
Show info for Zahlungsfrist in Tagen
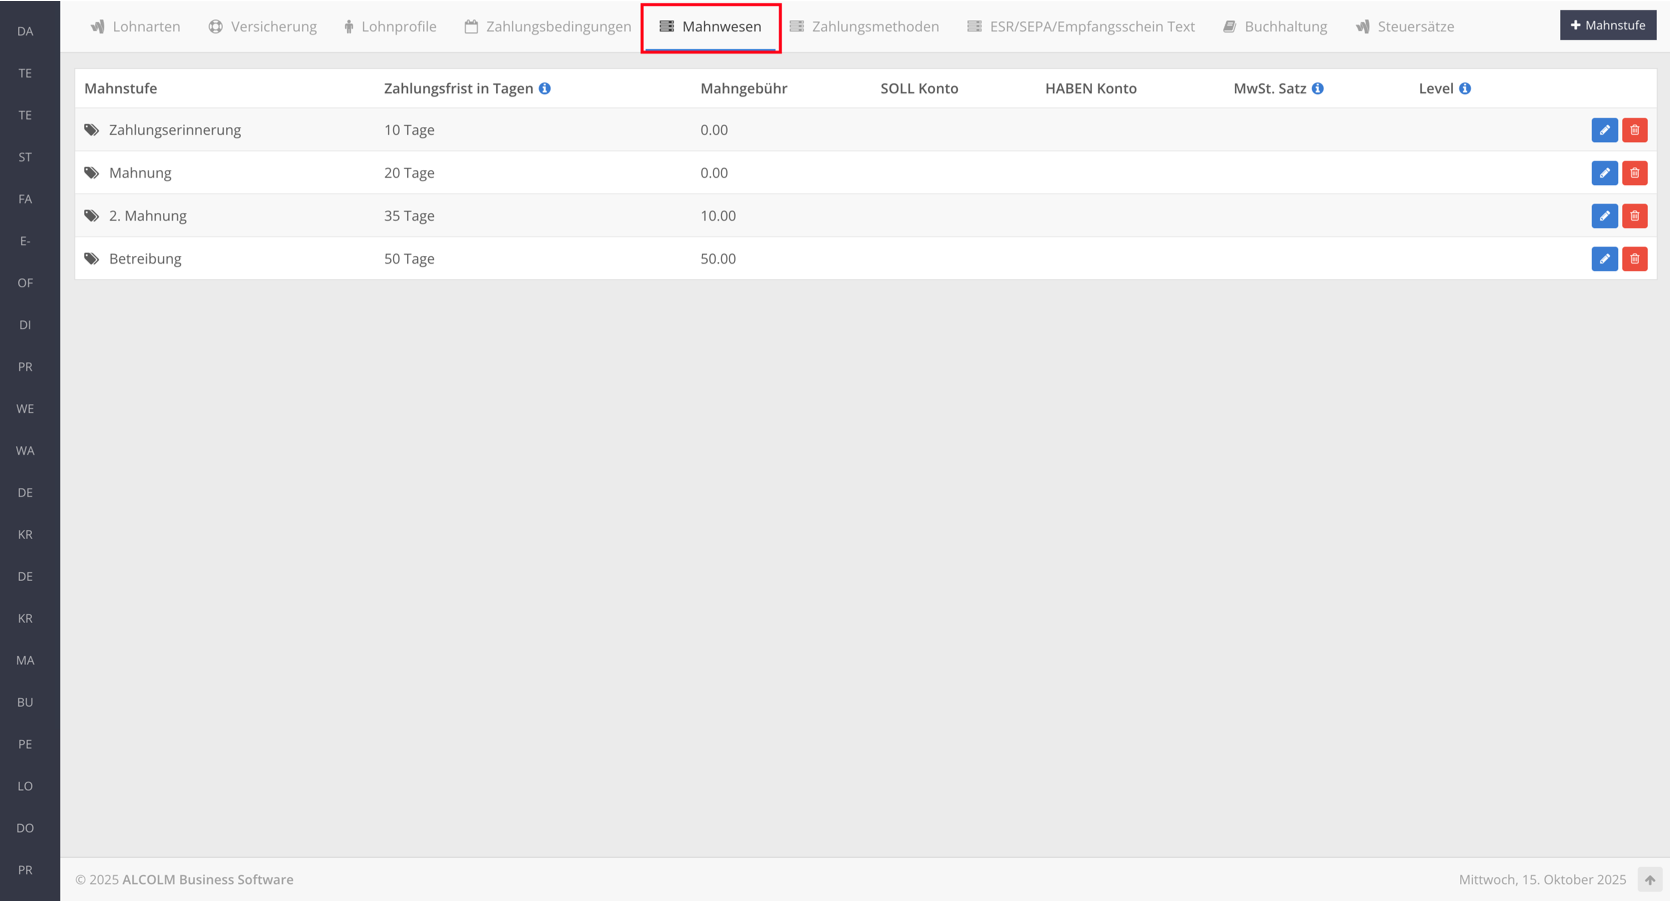[x=545, y=89]
